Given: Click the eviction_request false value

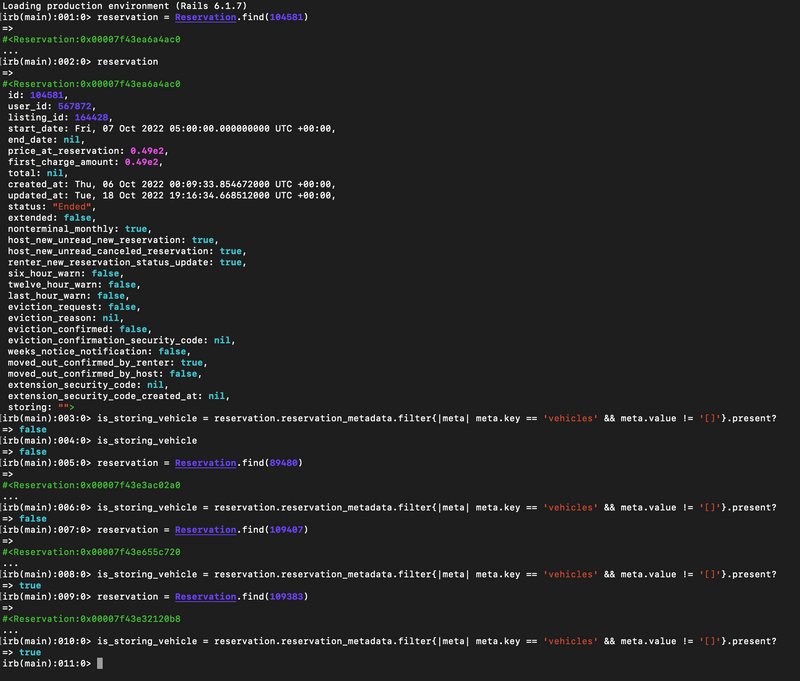Looking at the screenshot, I should point(122,307).
